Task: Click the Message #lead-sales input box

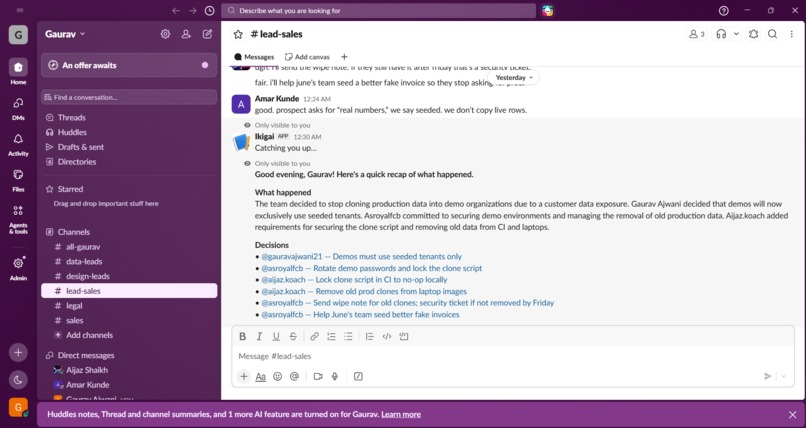Action: pyautogui.click(x=513, y=356)
